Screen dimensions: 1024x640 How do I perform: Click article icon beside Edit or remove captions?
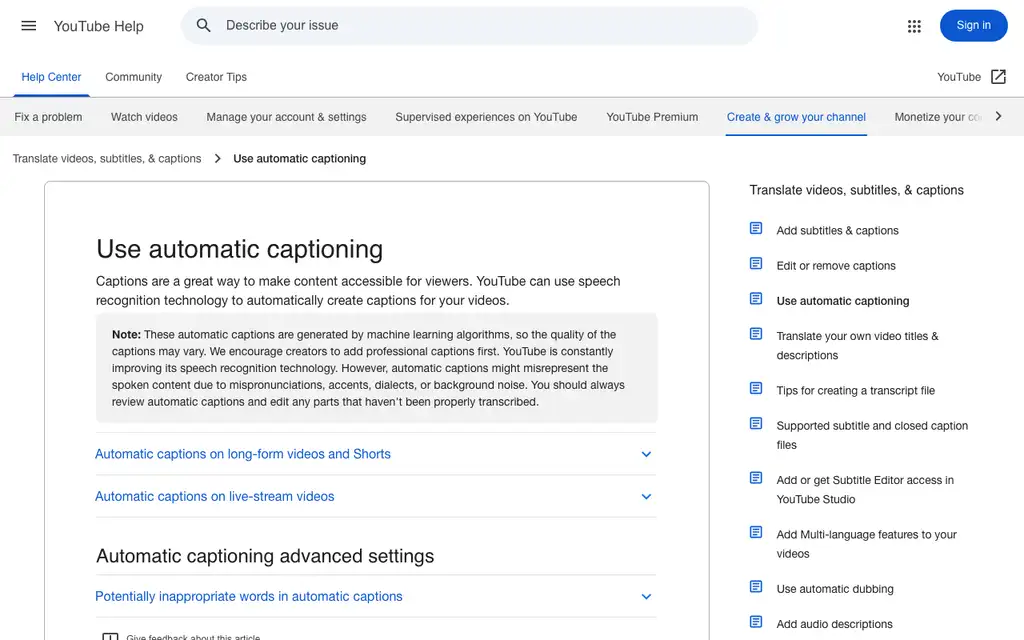click(756, 264)
